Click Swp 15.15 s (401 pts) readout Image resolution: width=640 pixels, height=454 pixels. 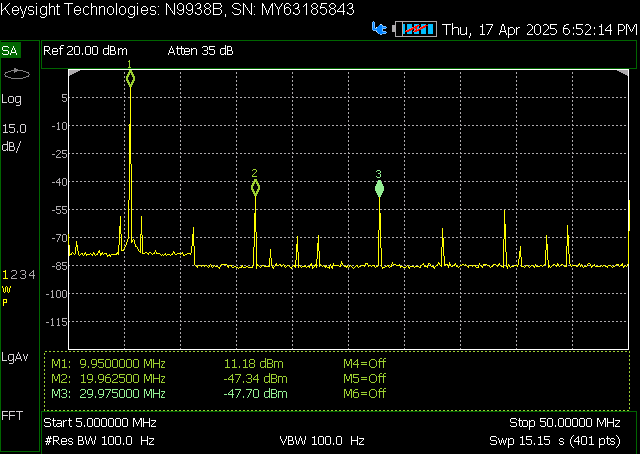(x=555, y=441)
